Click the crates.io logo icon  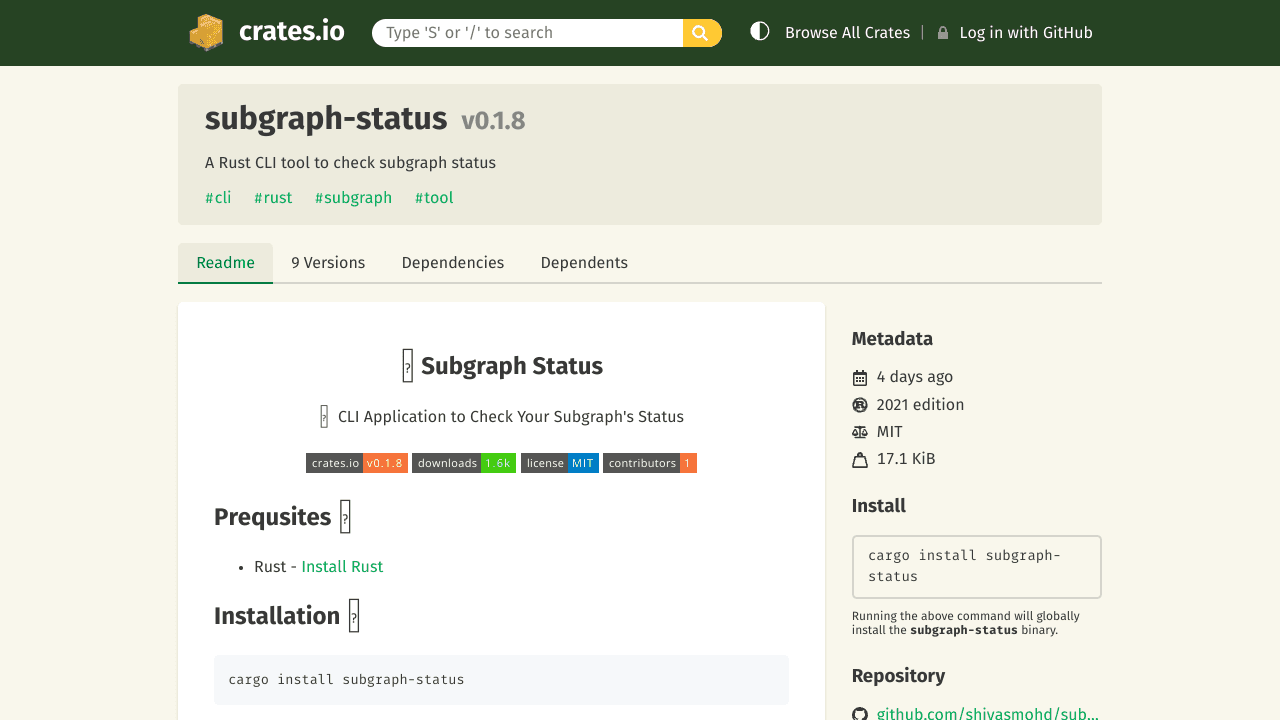[206, 33]
